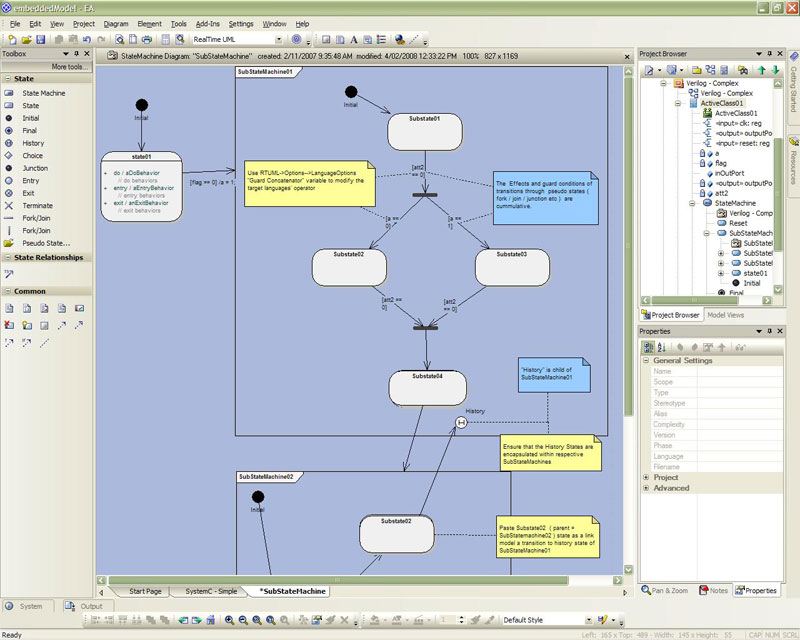Choose the Terminate tool
This screenshot has height=640, width=800.
tap(29, 206)
